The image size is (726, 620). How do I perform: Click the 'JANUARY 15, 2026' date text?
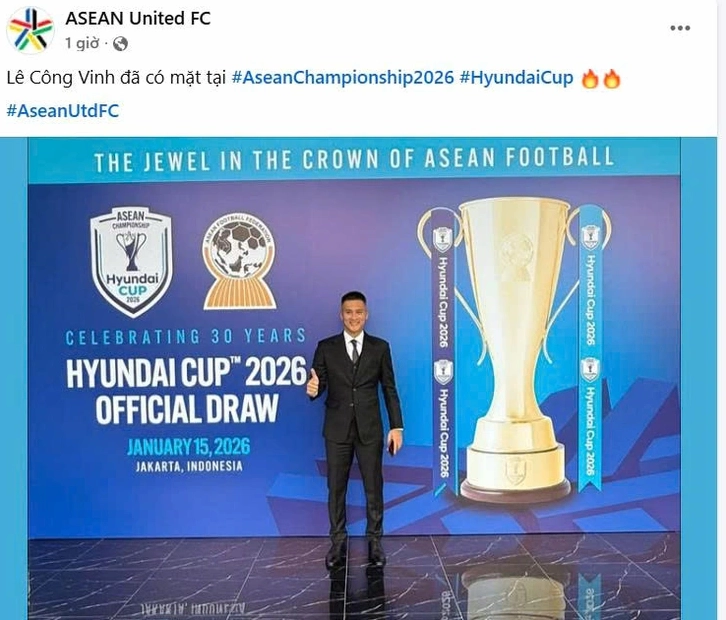188,446
